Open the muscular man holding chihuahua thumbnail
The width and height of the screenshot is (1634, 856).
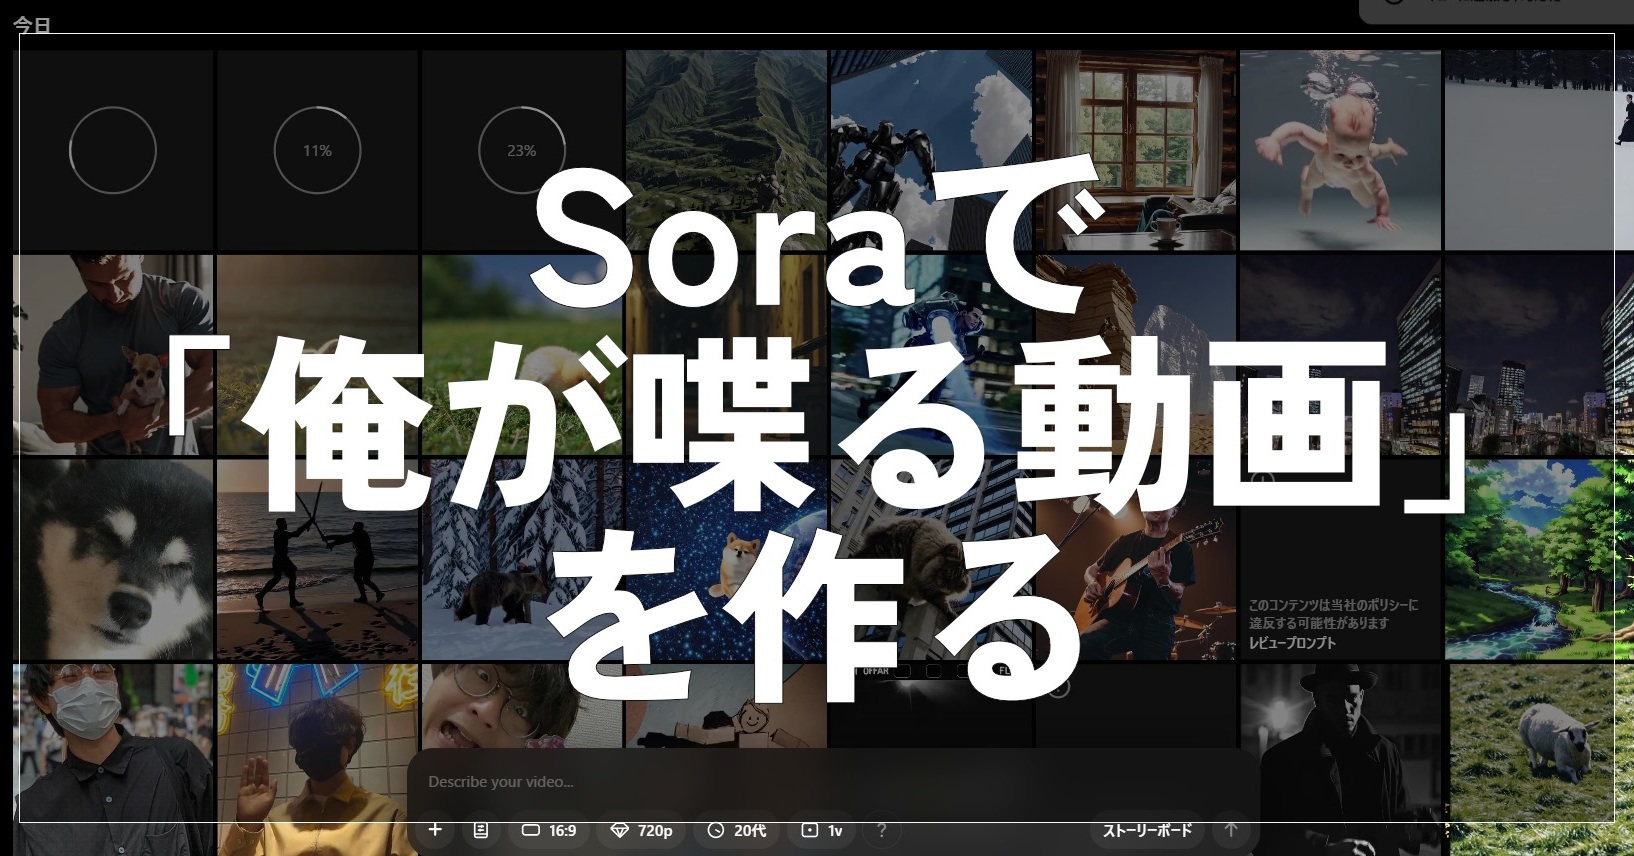coord(113,354)
